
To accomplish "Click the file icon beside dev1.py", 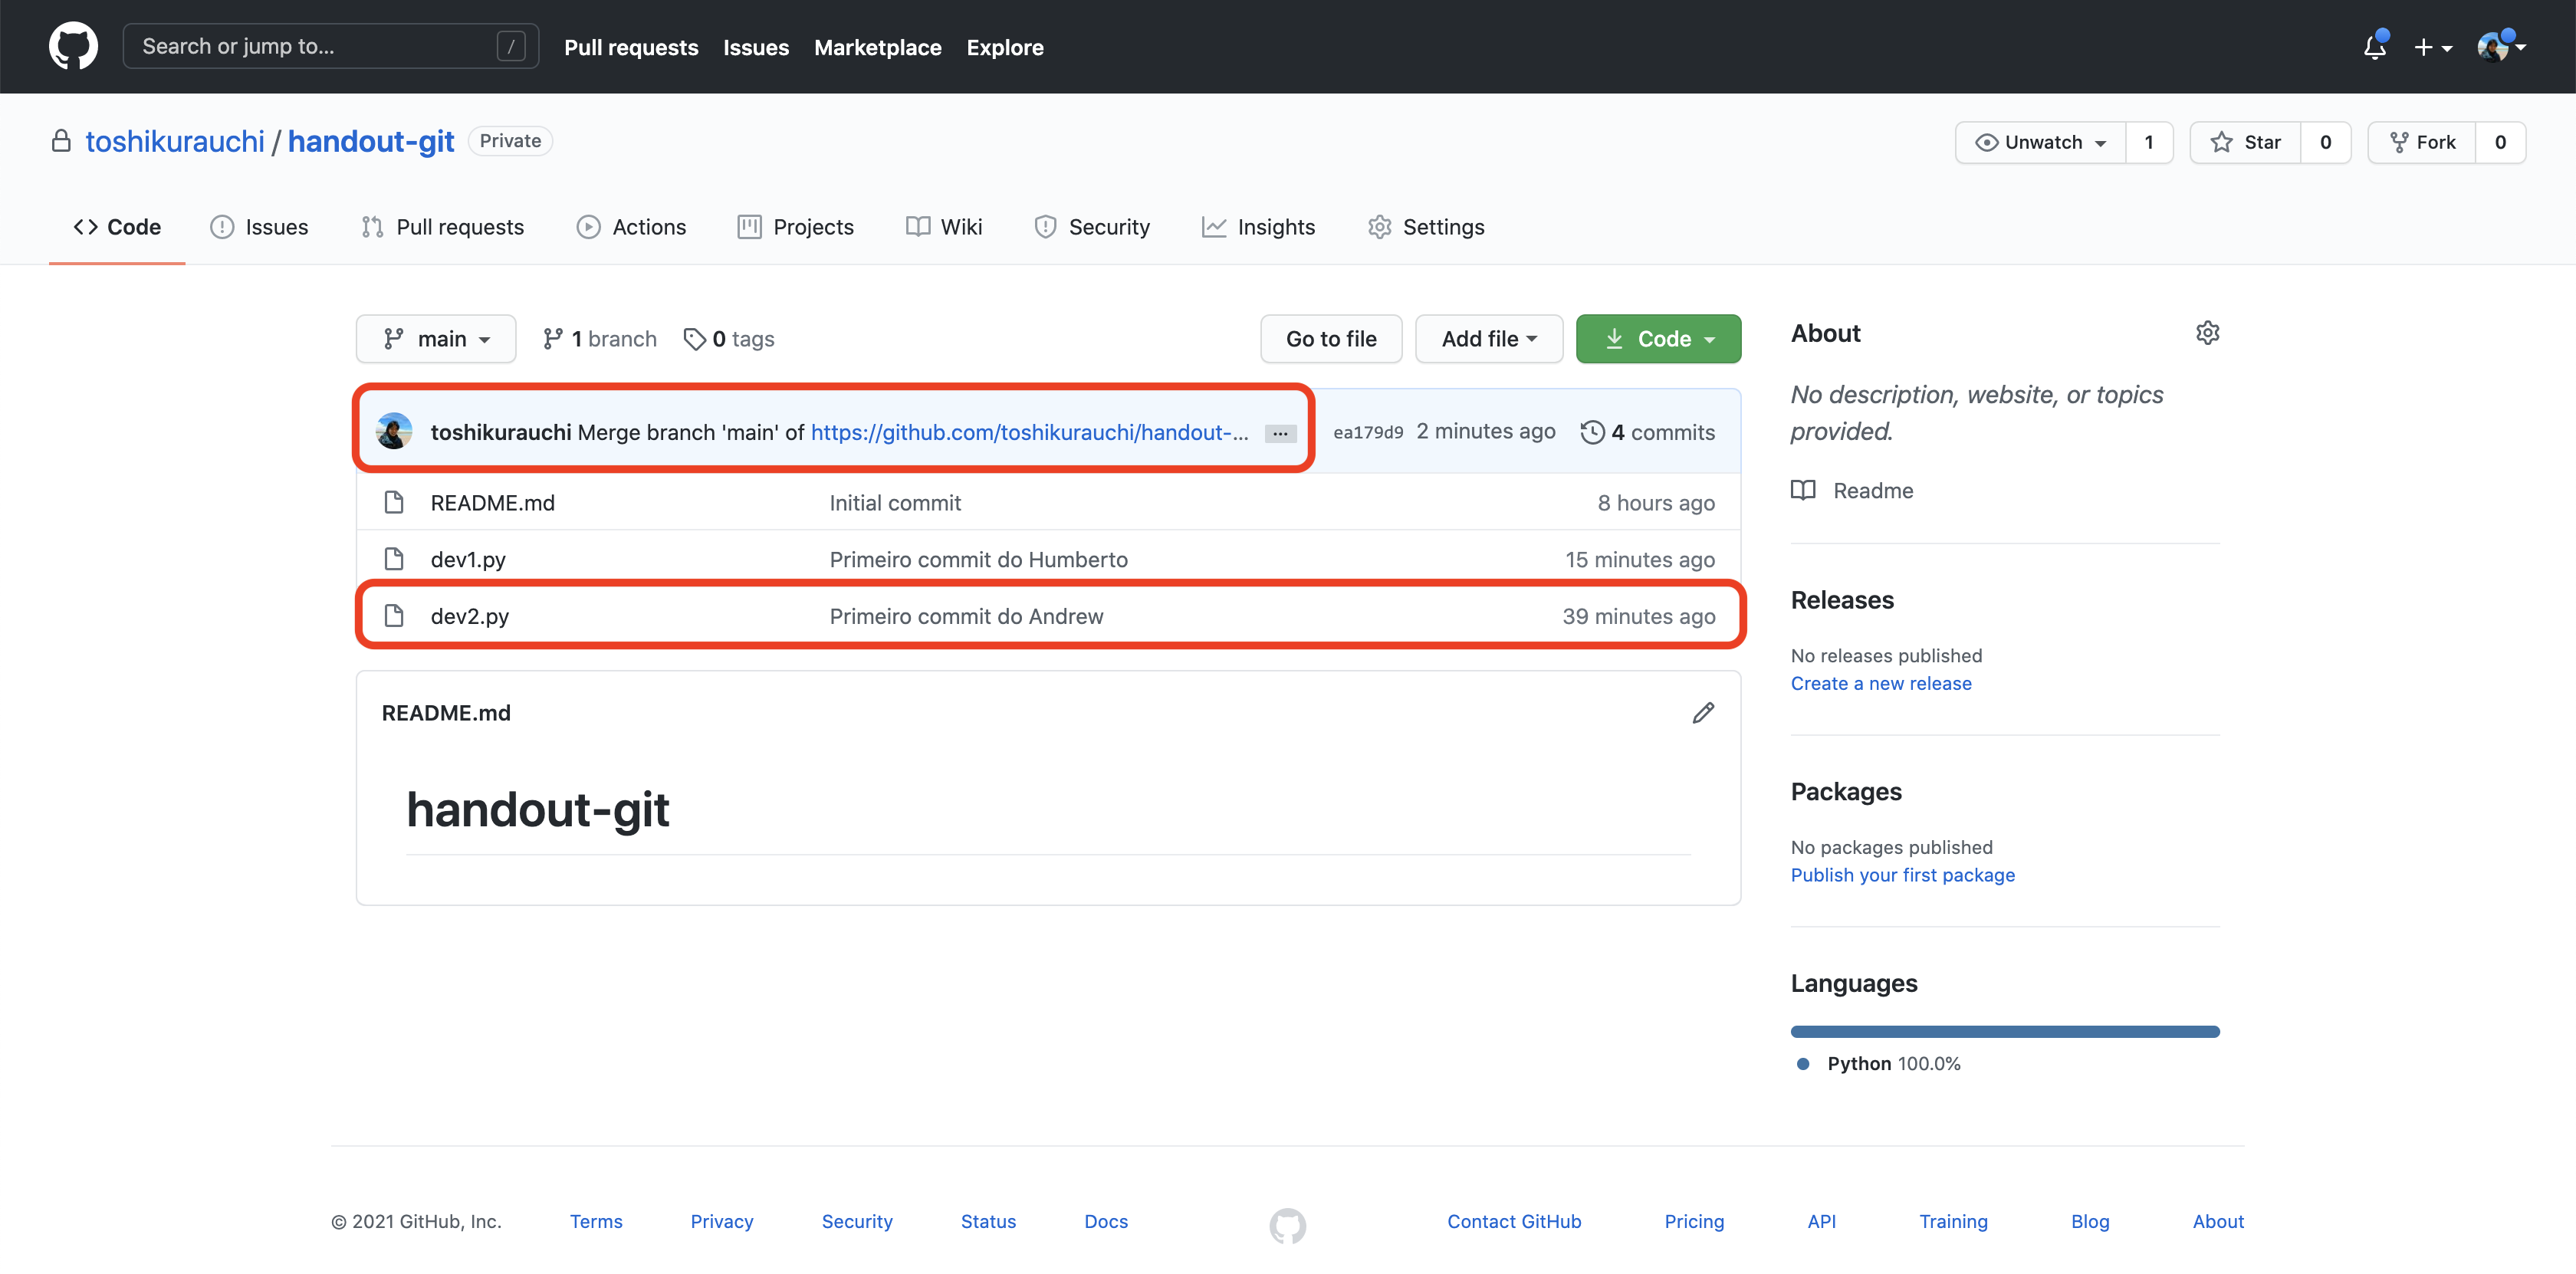I will pyautogui.click(x=394, y=558).
